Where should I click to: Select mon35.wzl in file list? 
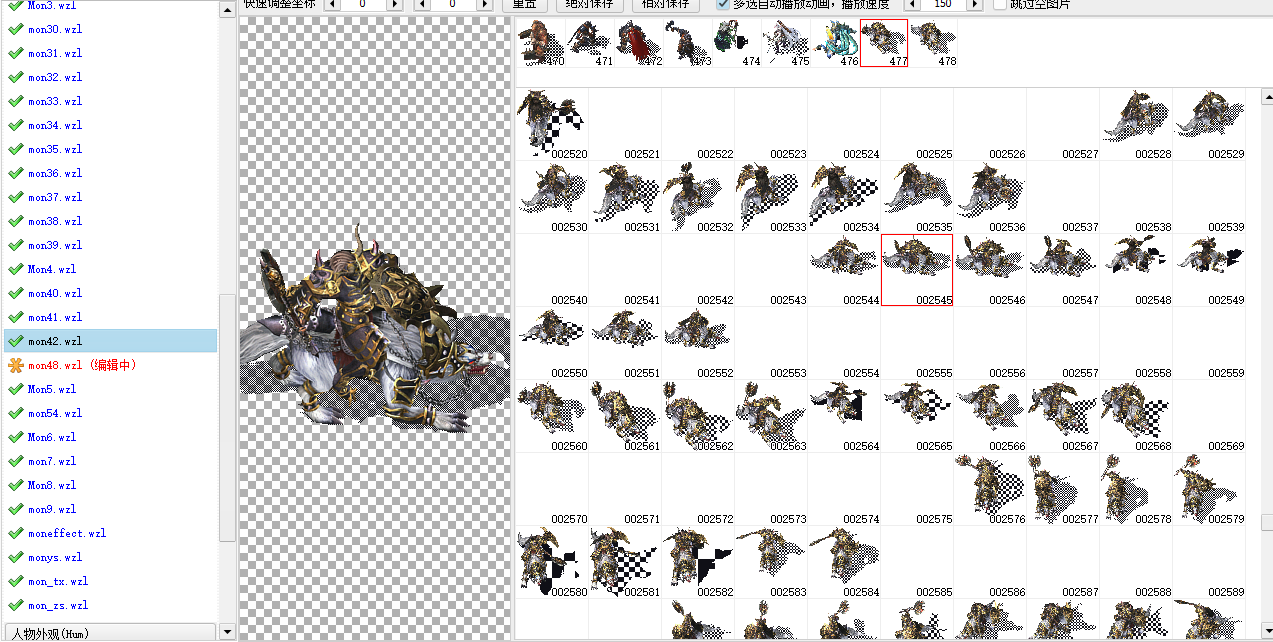55,149
